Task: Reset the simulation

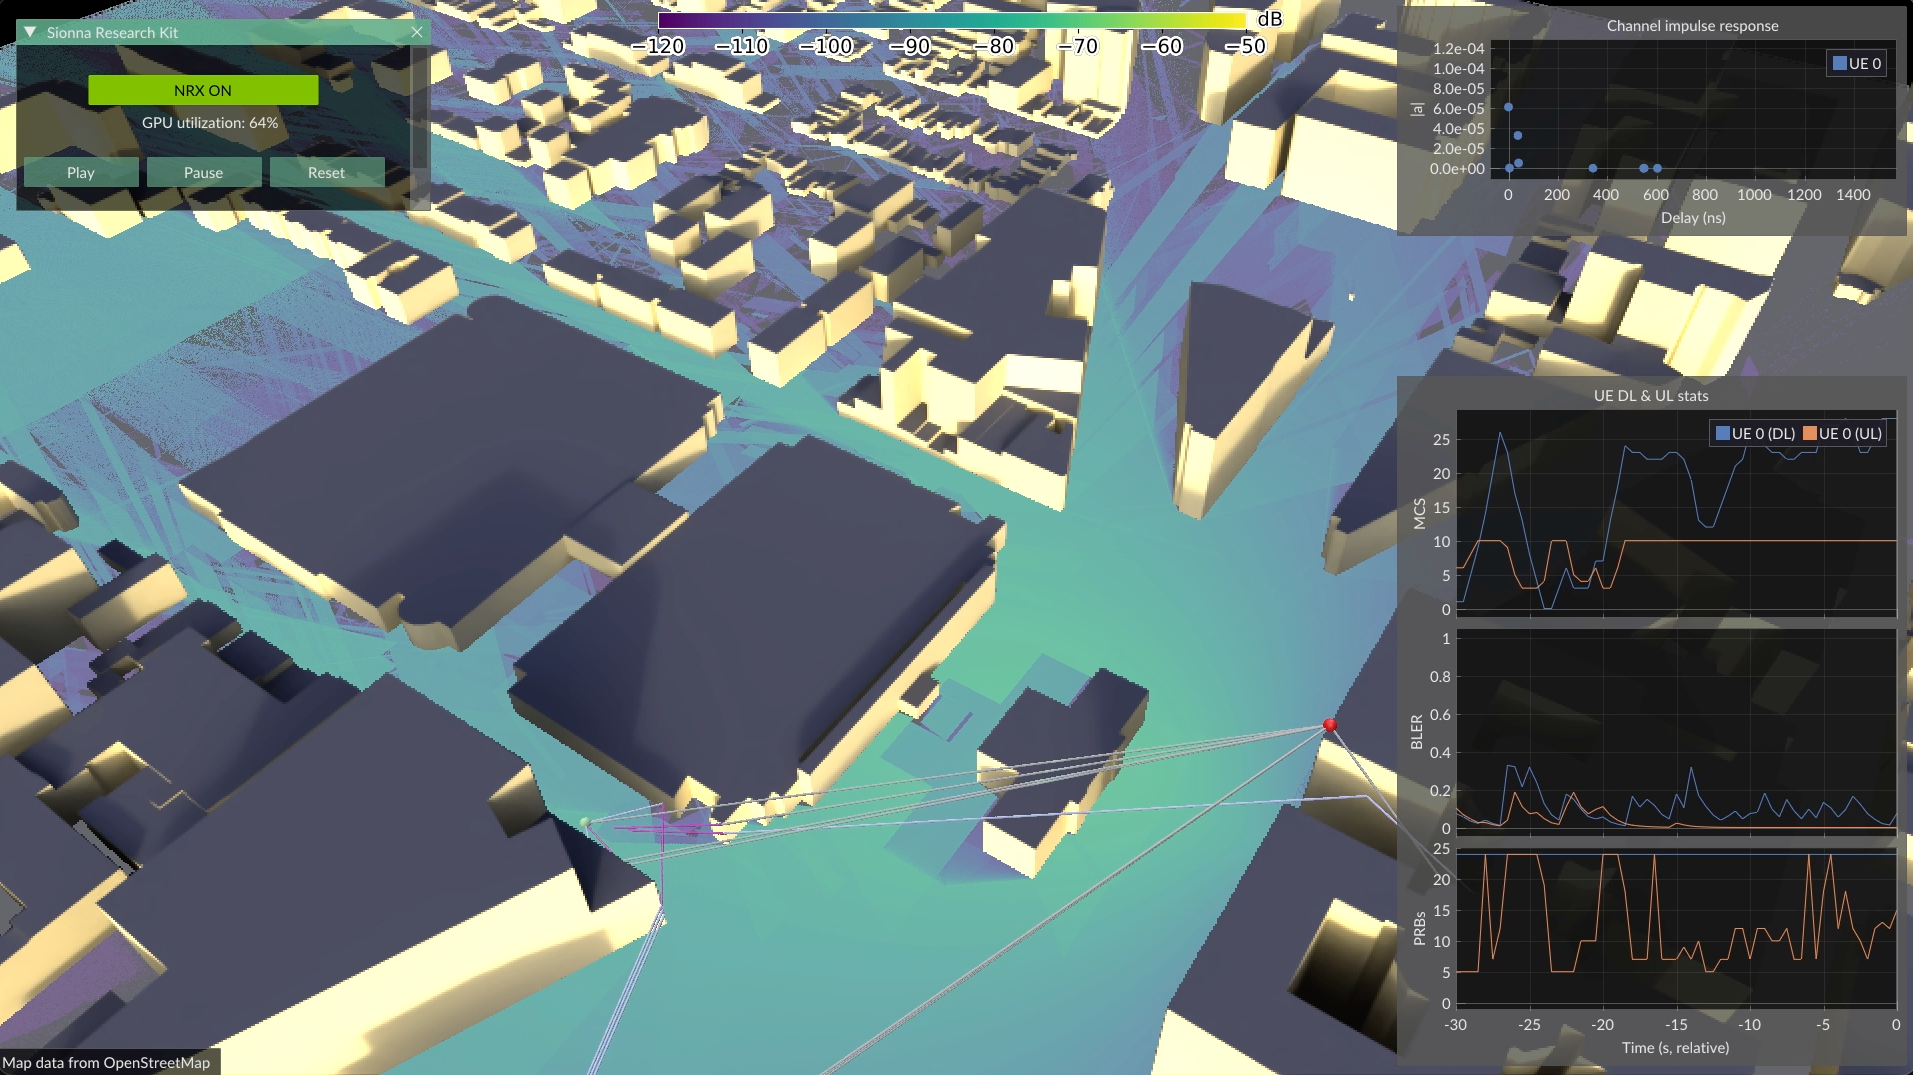Action: pos(326,172)
